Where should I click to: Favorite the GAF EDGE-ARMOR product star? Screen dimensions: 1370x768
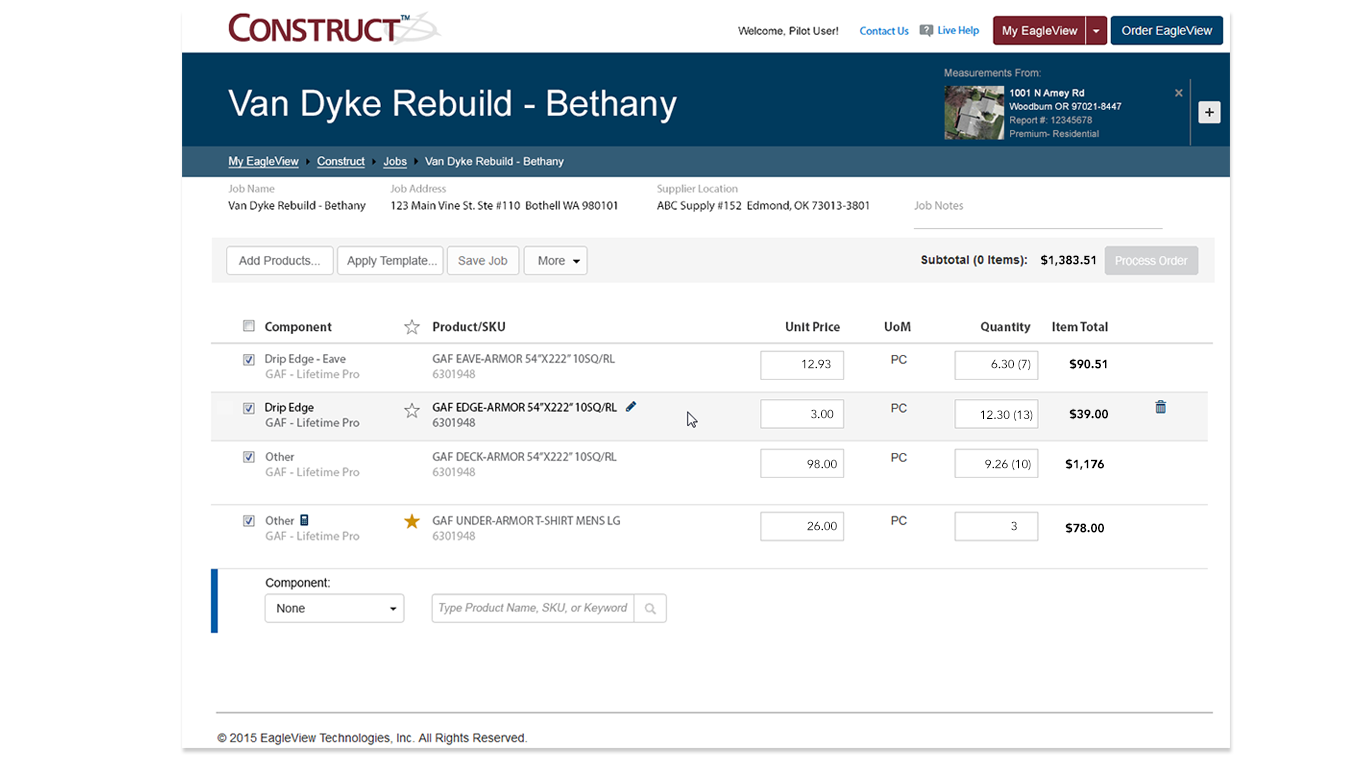point(412,410)
